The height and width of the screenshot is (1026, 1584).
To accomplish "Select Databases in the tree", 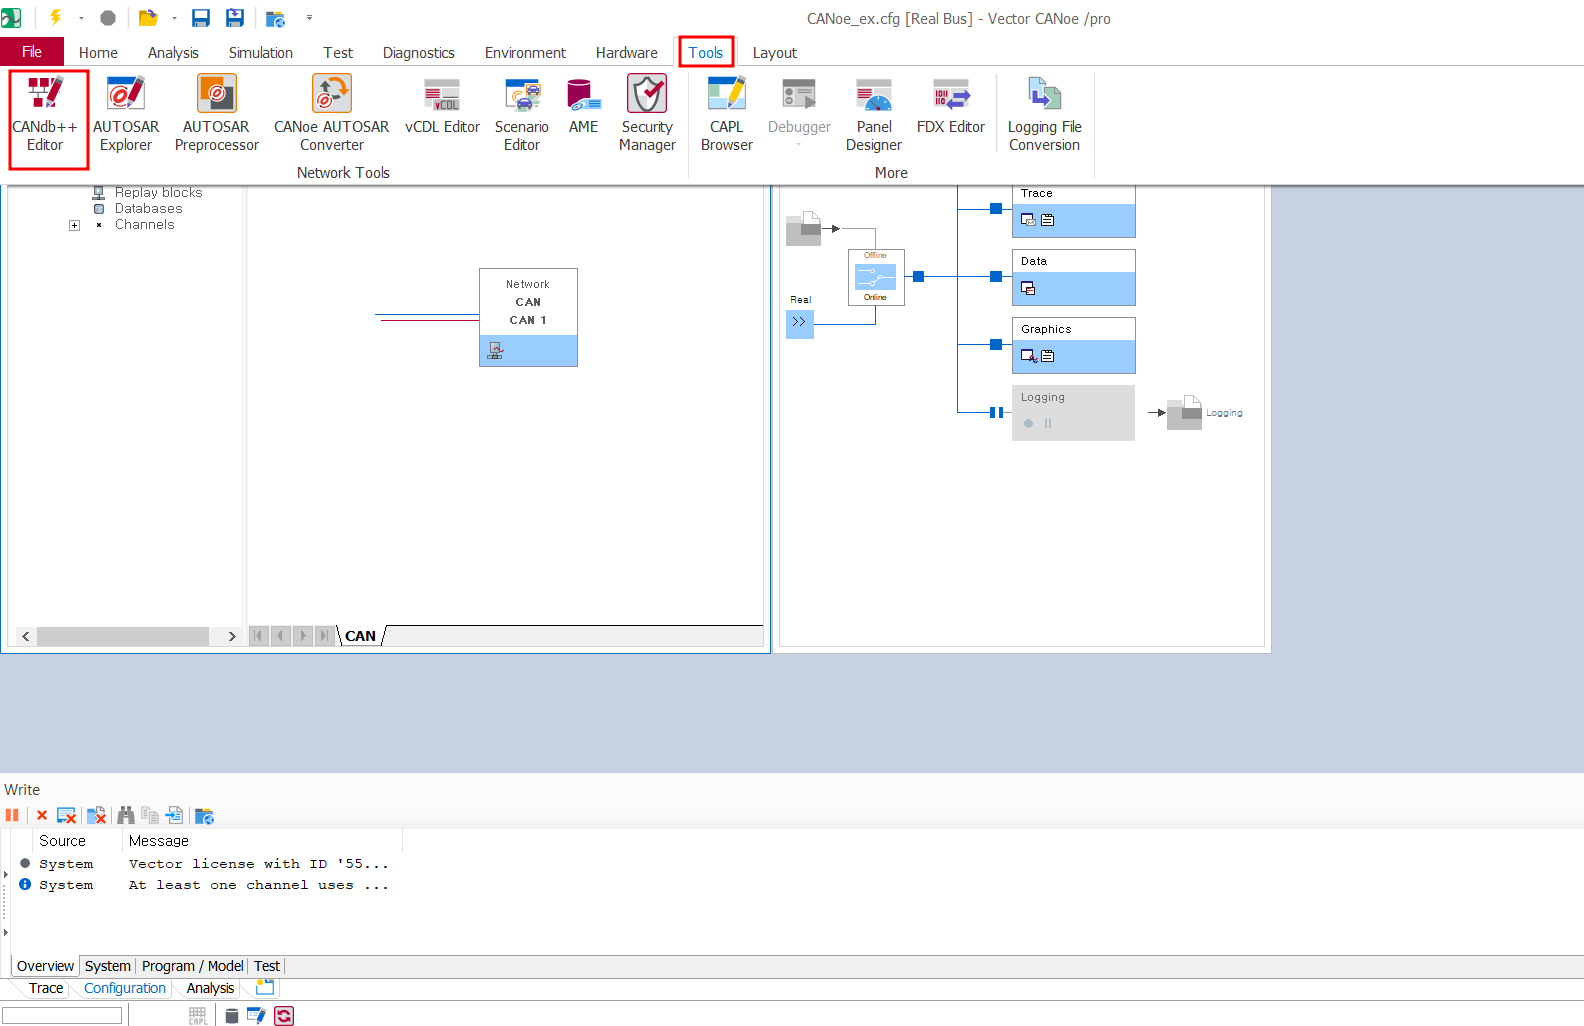I will coord(149,209).
